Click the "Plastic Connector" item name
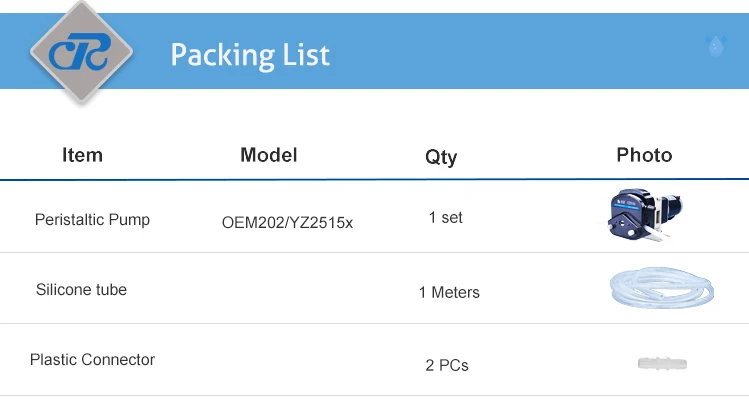 coord(92,360)
